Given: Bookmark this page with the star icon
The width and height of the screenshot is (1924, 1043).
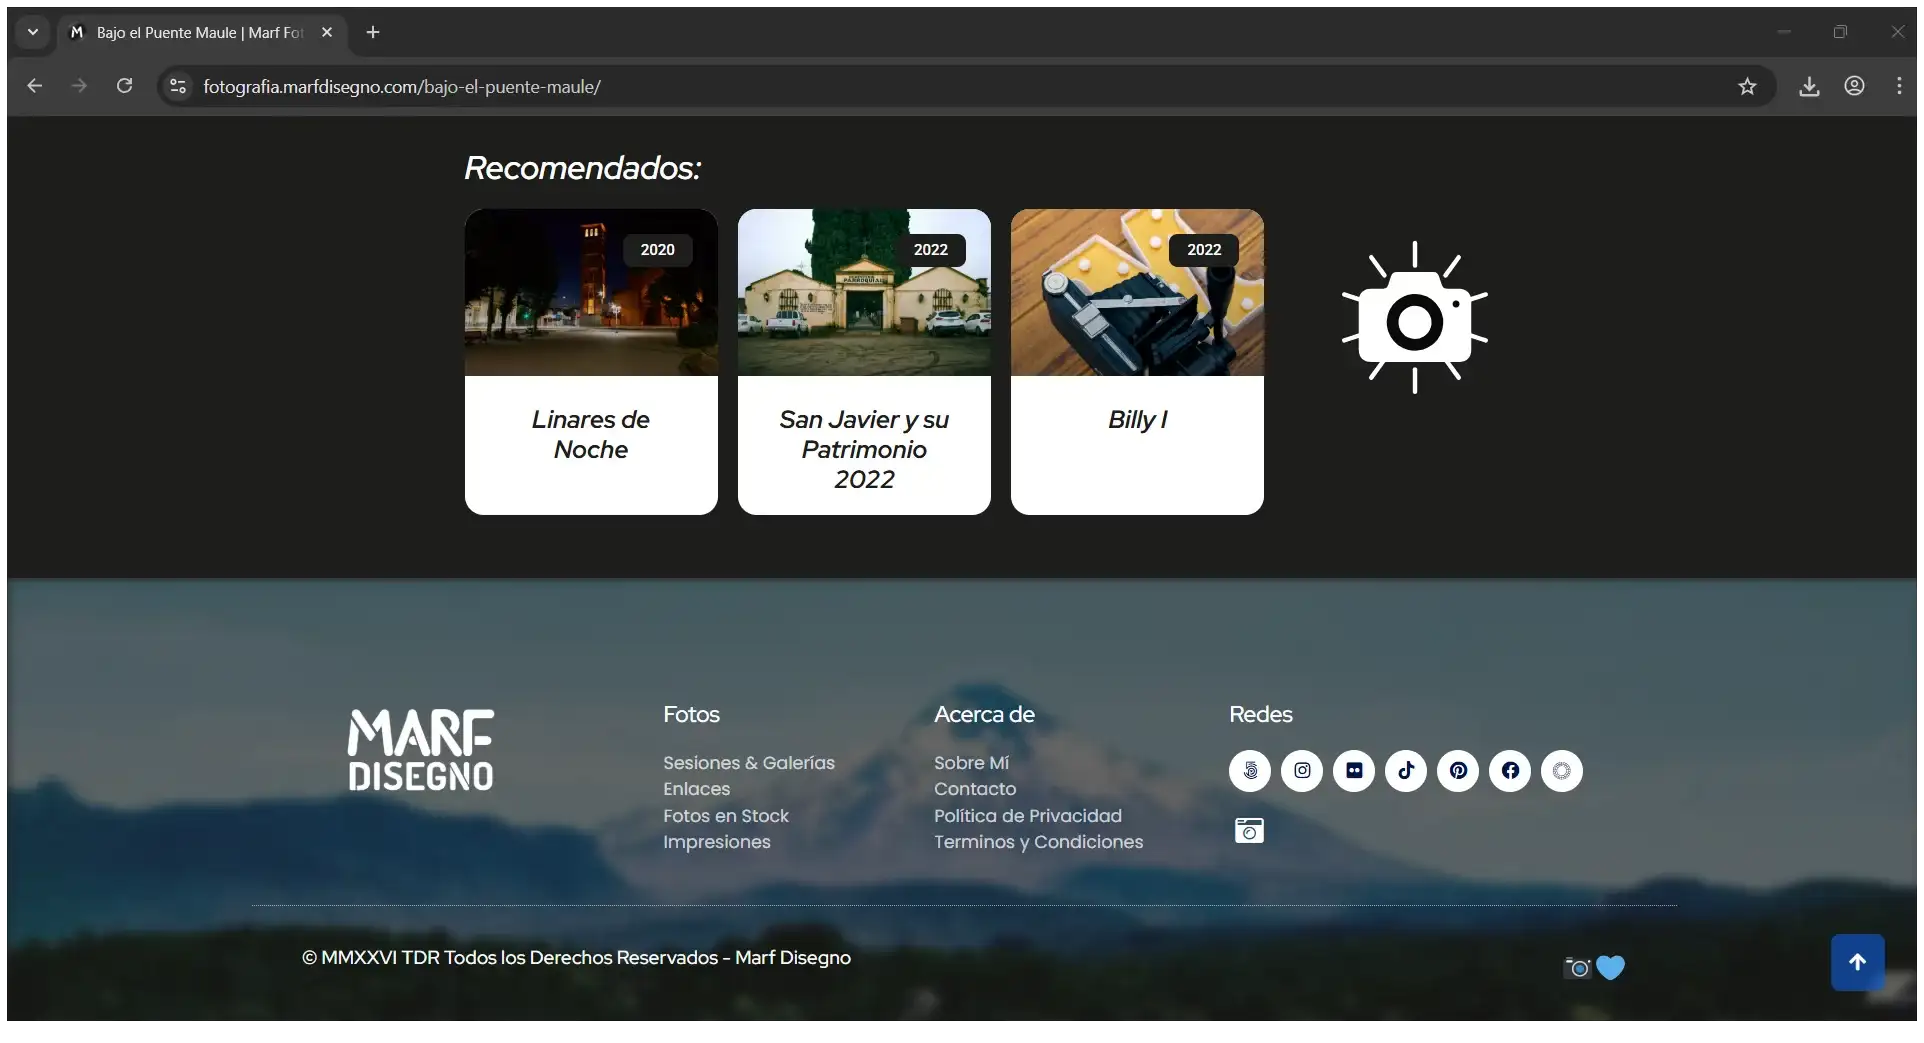Looking at the screenshot, I should [x=1747, y=87].
